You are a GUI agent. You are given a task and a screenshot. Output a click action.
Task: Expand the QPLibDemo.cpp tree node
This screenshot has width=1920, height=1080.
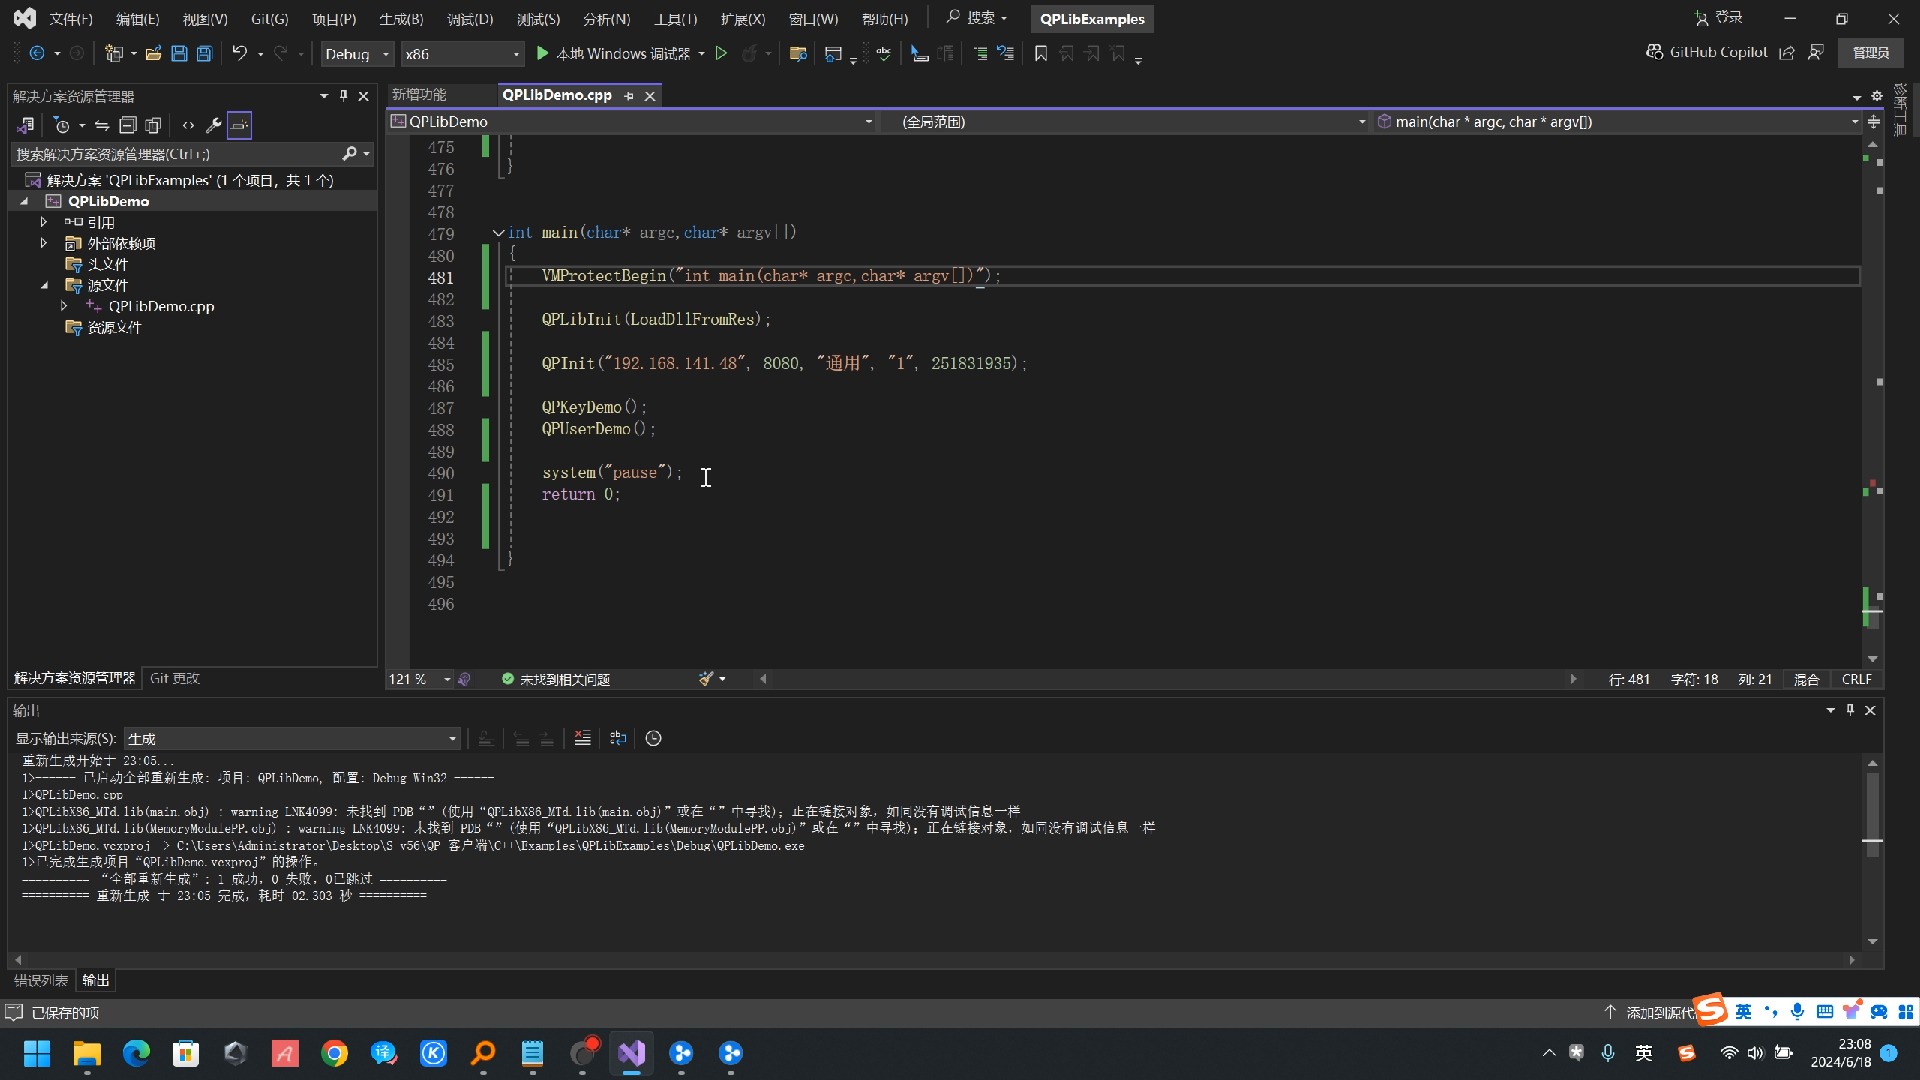(64, 306)
